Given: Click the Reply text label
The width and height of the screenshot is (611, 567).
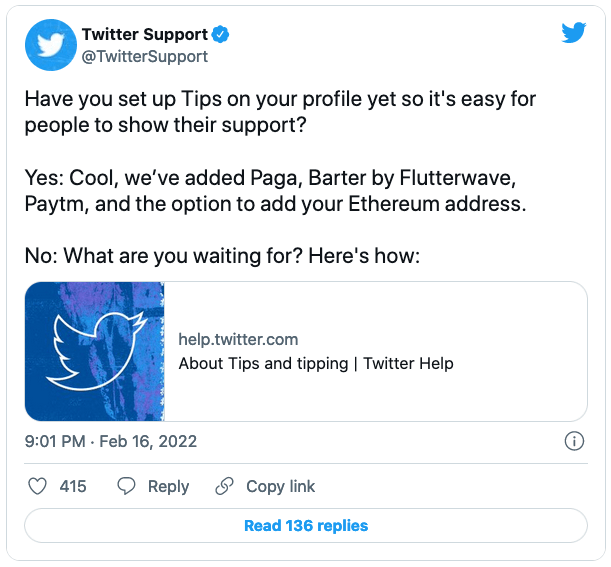Looking at the screenshot, I should [168, 487].
